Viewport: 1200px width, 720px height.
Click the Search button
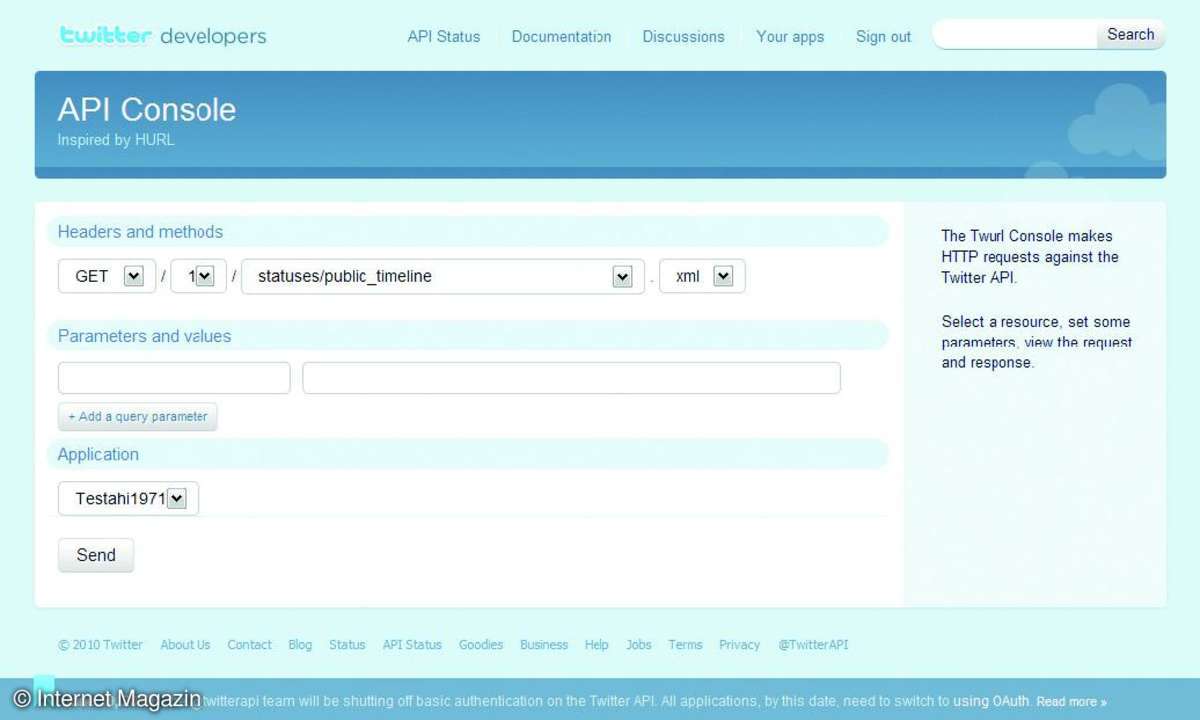point(1131,34)
